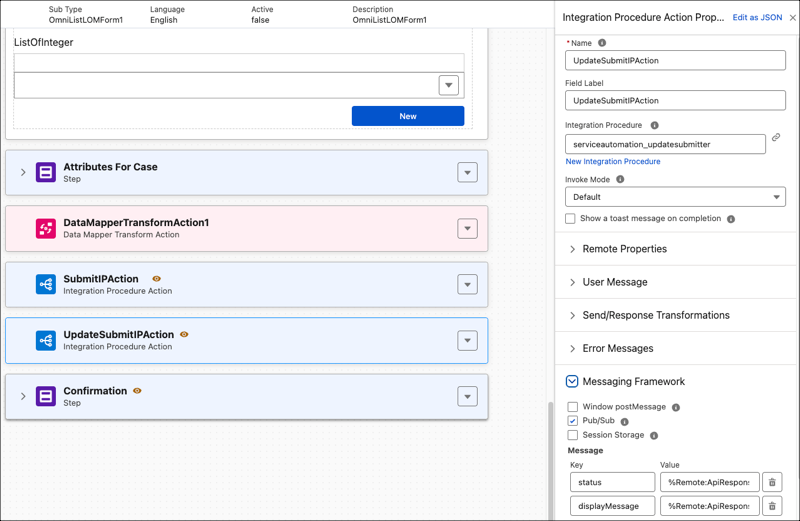
Task: Click info icon next to Window postMessage
Action: click(676, 407)
